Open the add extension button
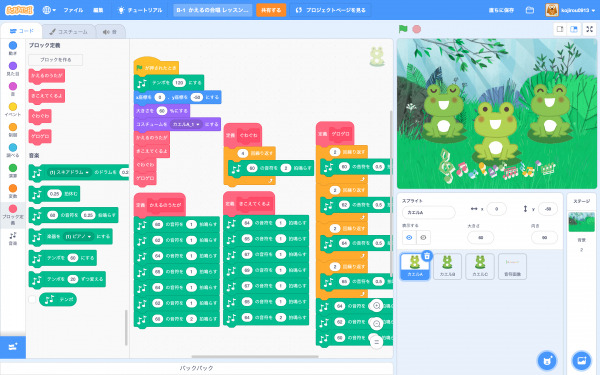Viewport: 600px width, 375px height. pyautogui.click(x=13, y=347)
